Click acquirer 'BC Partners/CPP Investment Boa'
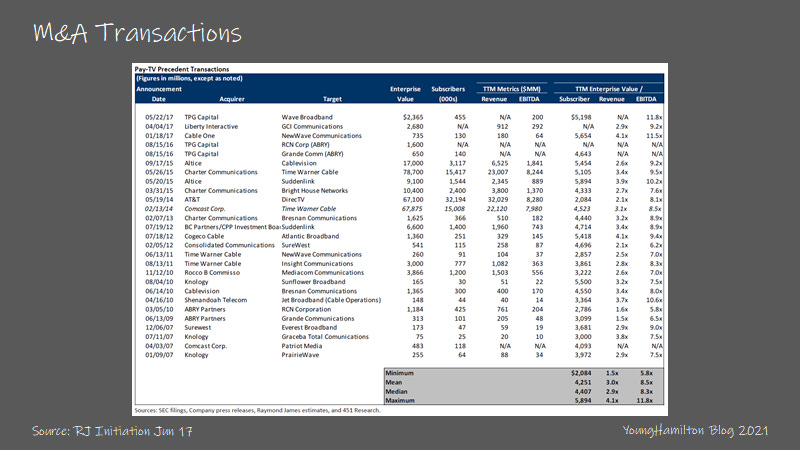 [233, 227]
